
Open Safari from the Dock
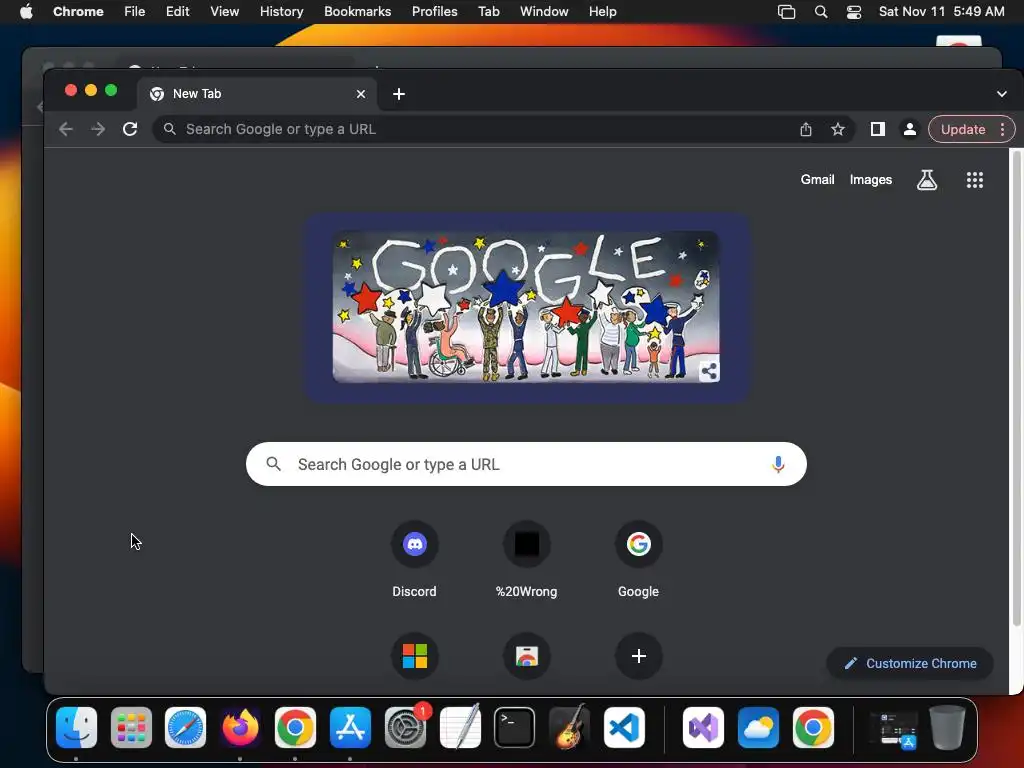tap(185, 727)
